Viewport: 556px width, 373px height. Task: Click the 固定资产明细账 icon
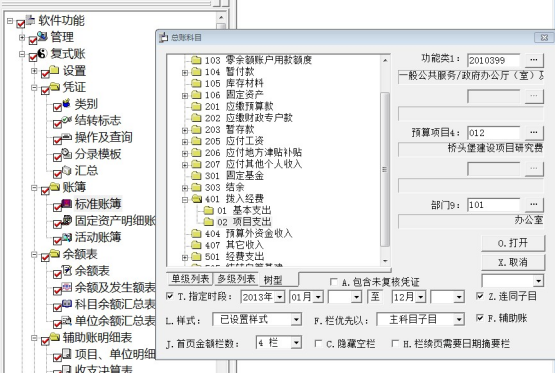(67, 220)
